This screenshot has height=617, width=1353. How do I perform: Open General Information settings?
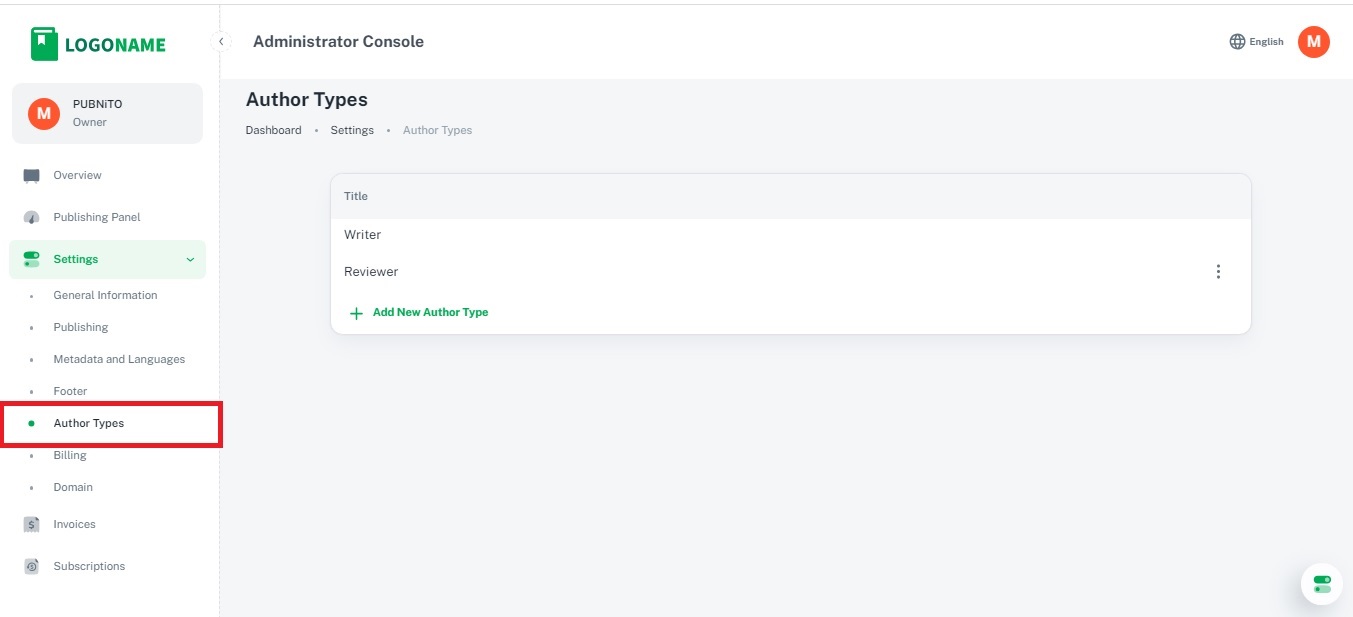(105, 295)
